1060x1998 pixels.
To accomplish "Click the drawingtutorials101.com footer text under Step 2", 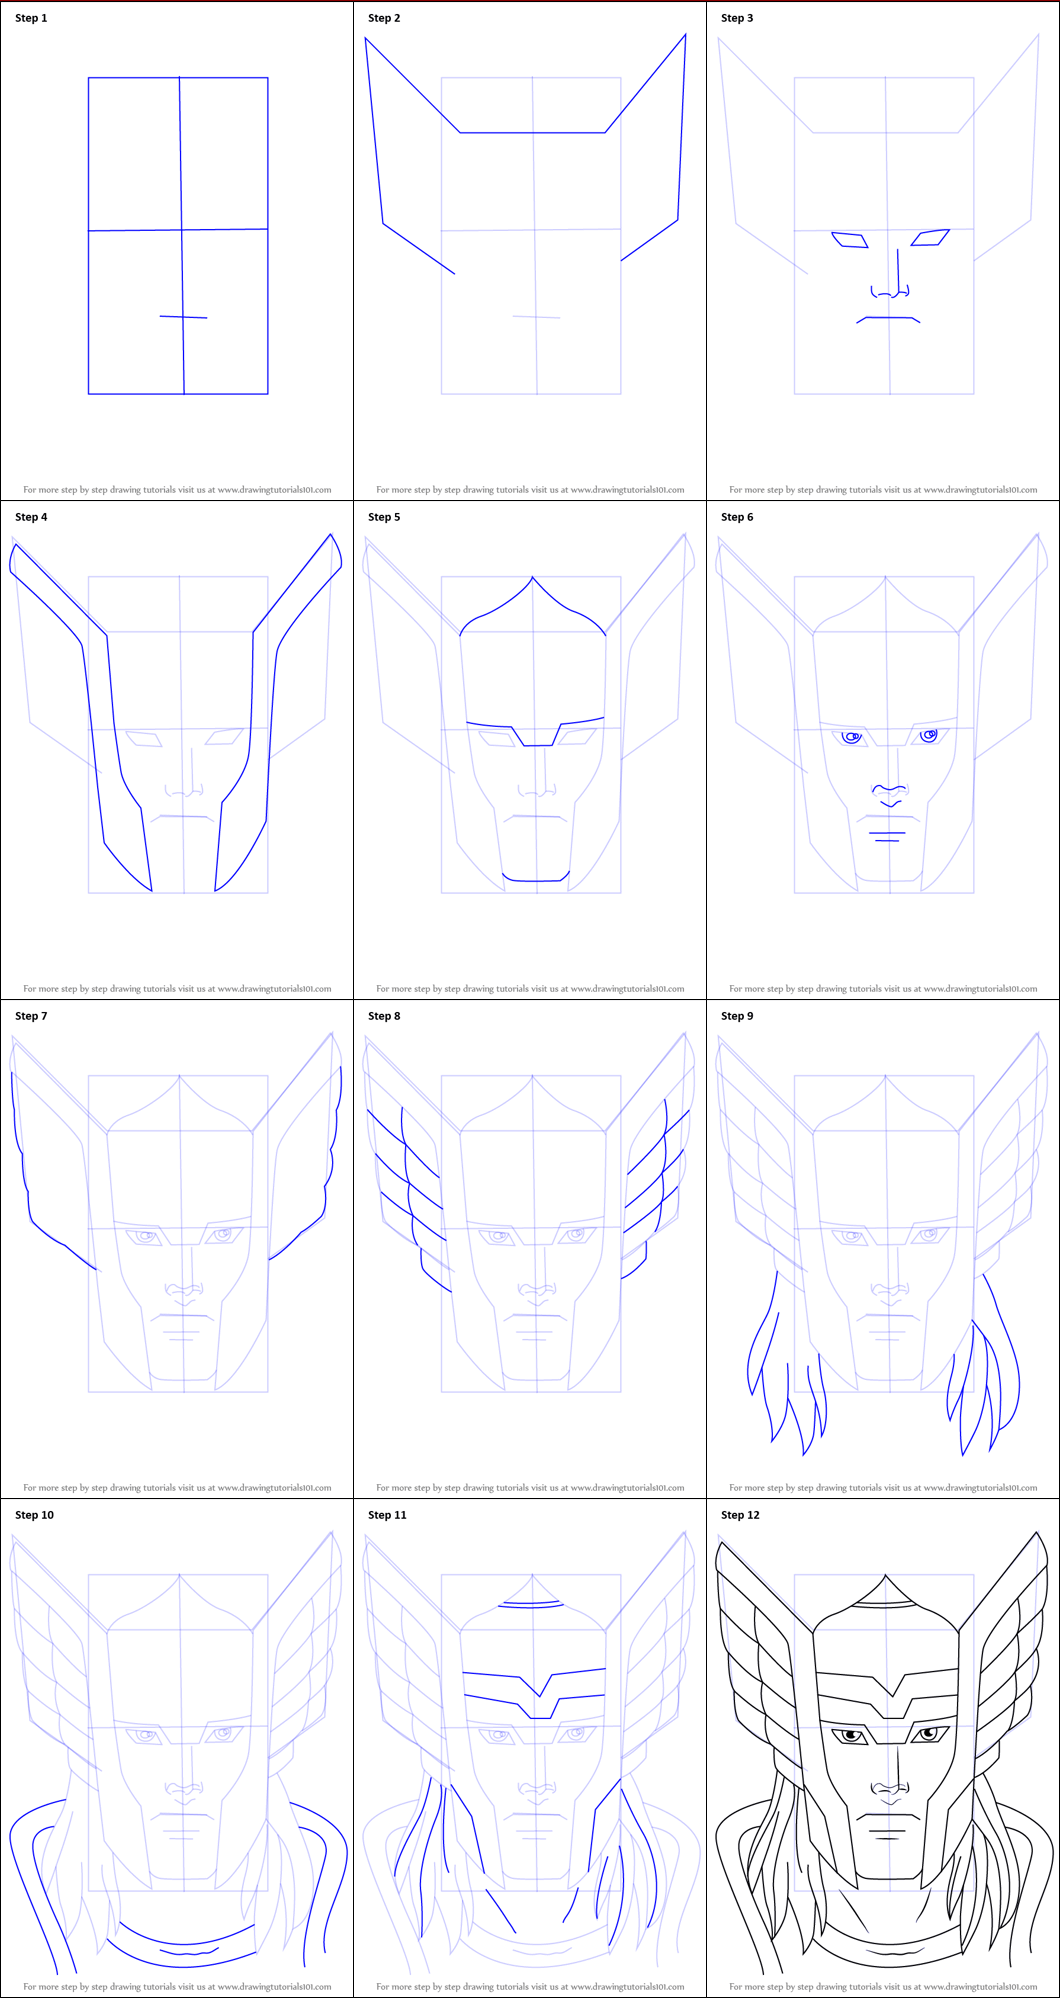I will pos(530,490).
